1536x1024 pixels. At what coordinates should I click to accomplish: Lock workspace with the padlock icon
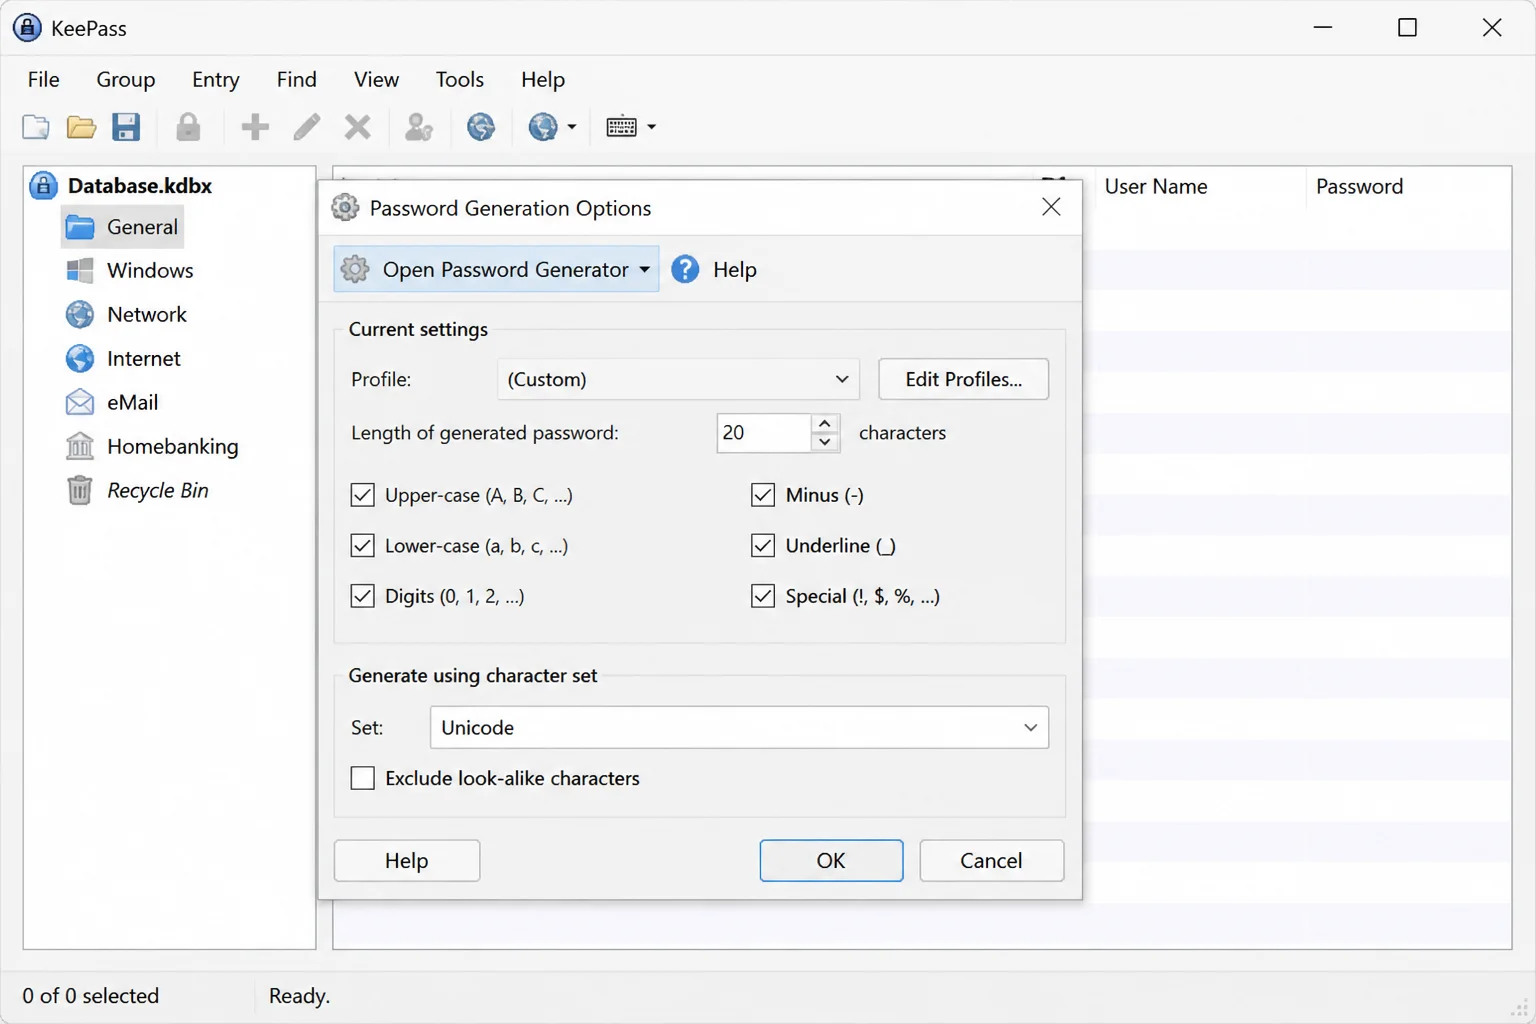[x=188, y=127]
